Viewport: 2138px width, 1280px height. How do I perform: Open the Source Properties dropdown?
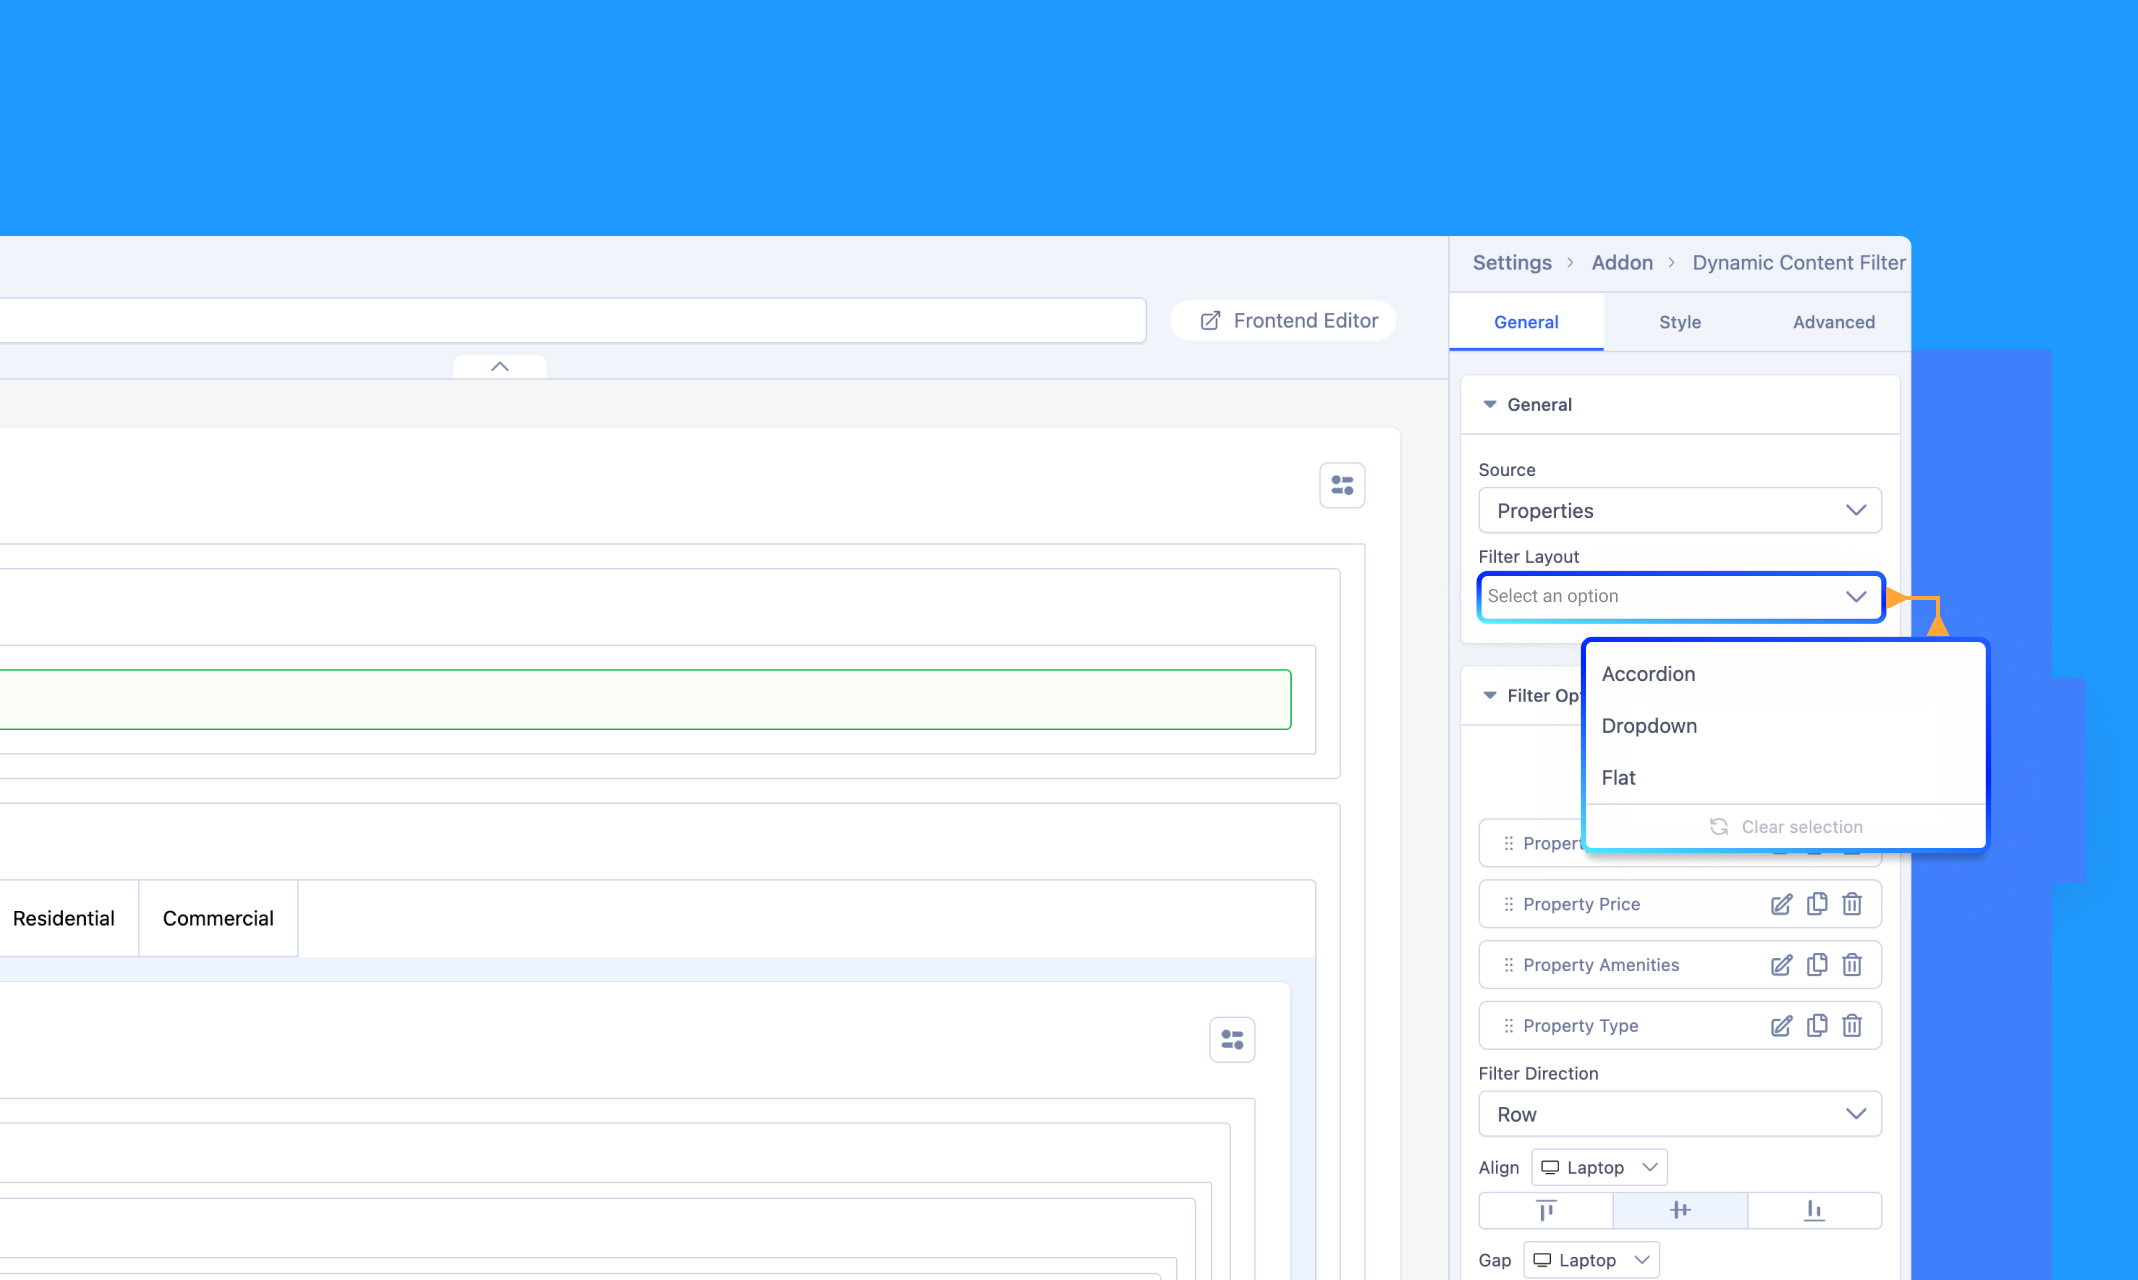[x=1680, y=510]
